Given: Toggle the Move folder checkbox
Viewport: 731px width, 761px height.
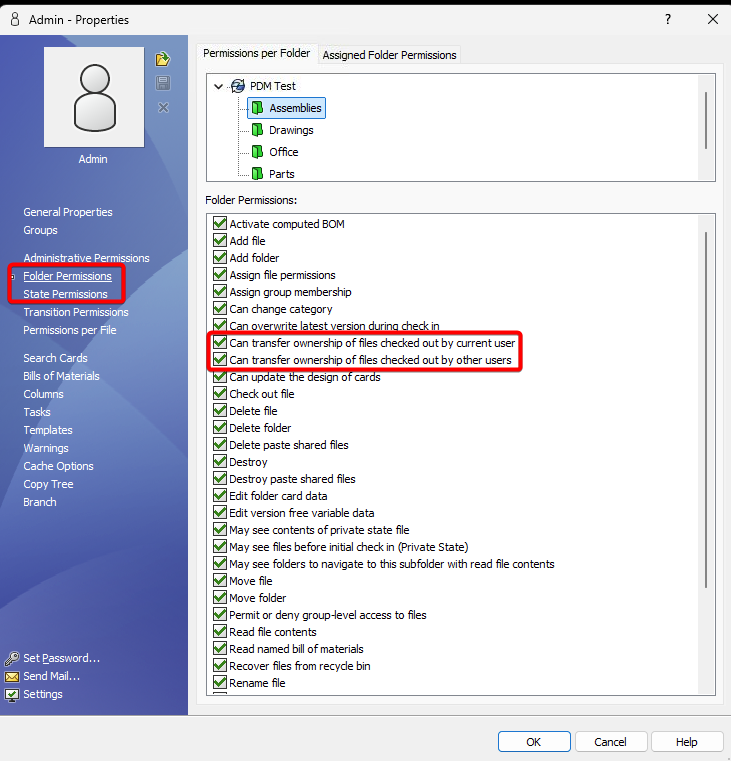Looking at the screenshot, I should click(220, 597).
